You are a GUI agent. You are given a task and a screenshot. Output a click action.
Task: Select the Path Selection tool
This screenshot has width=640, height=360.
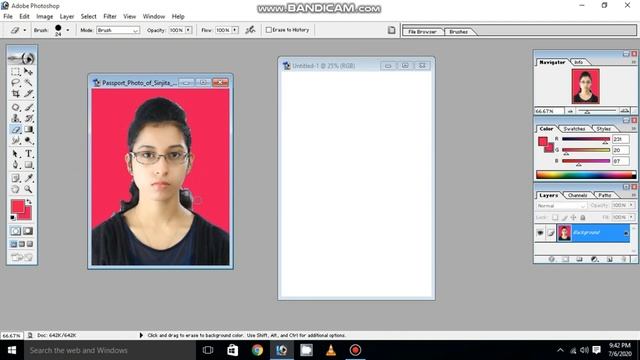tap(16, 154)
